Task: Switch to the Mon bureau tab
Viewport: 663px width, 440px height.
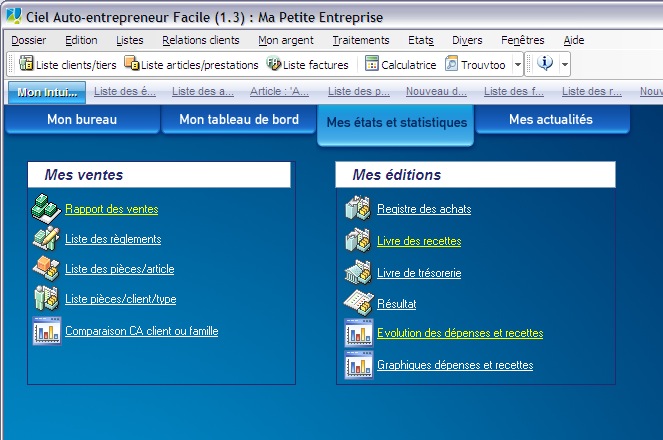Action: (82, 119)
